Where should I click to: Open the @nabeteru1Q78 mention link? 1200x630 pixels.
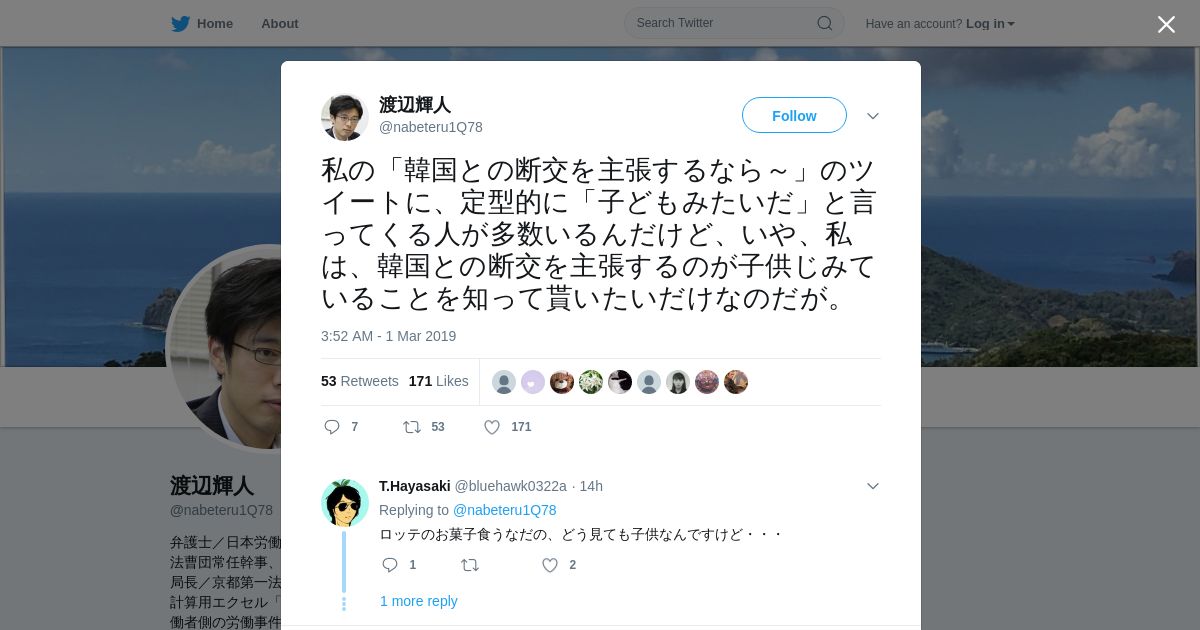pos(505,510)
